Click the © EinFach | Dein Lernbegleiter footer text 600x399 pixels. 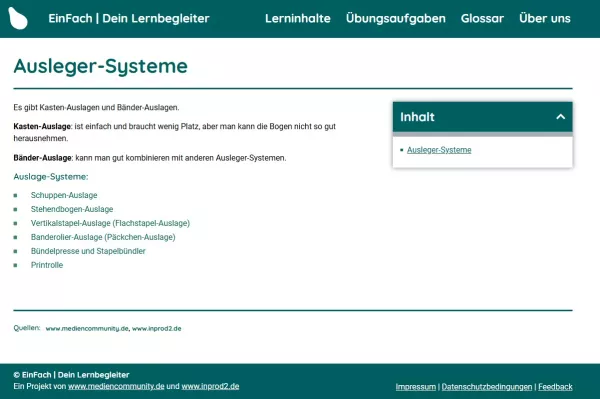coord(71,375)
